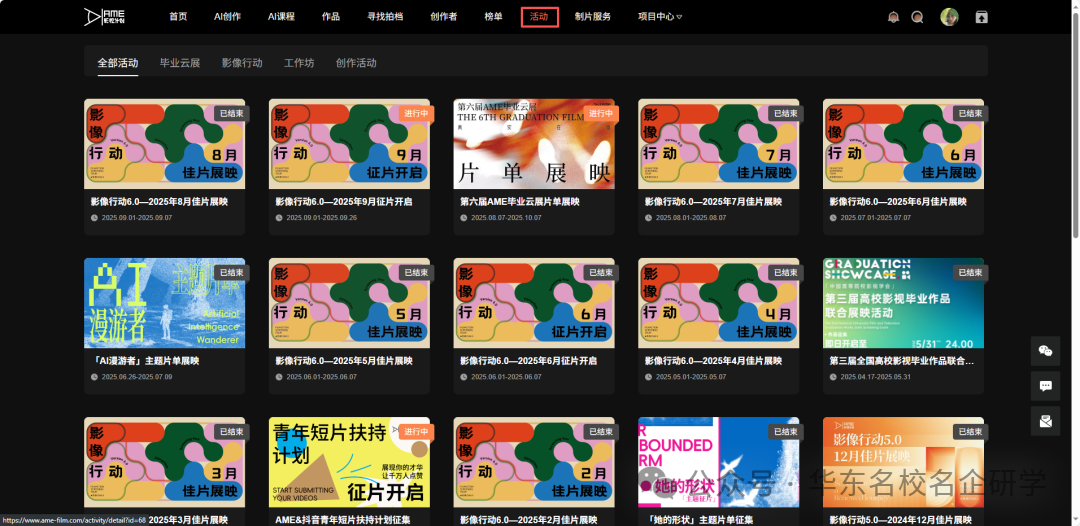Image resolution: width=1080 pixels, height=526 pixels.
Task: Click the 「AI漫游者」主题片单展映 title
Action: click(147, 361)
